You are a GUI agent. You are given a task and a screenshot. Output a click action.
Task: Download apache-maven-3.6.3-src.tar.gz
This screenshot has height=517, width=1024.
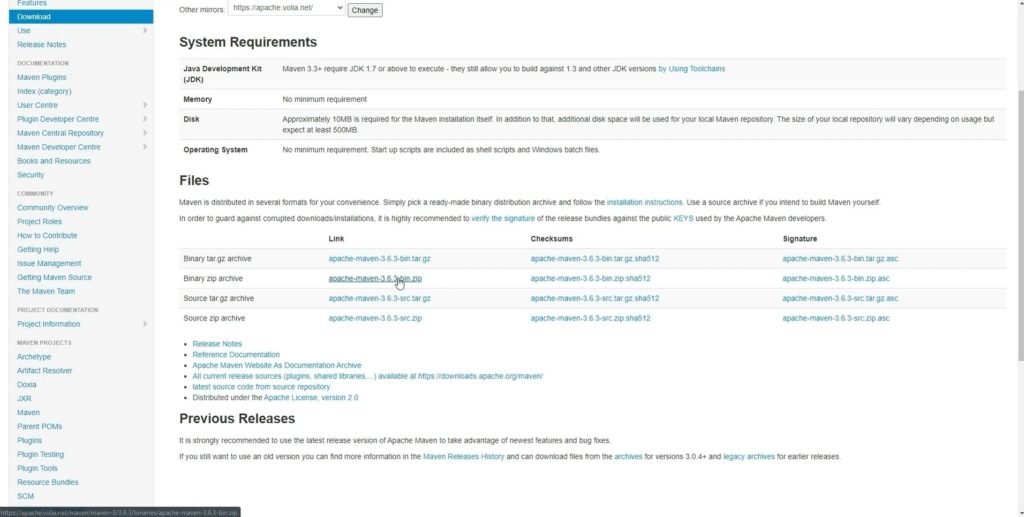click(x=379, y=298)
